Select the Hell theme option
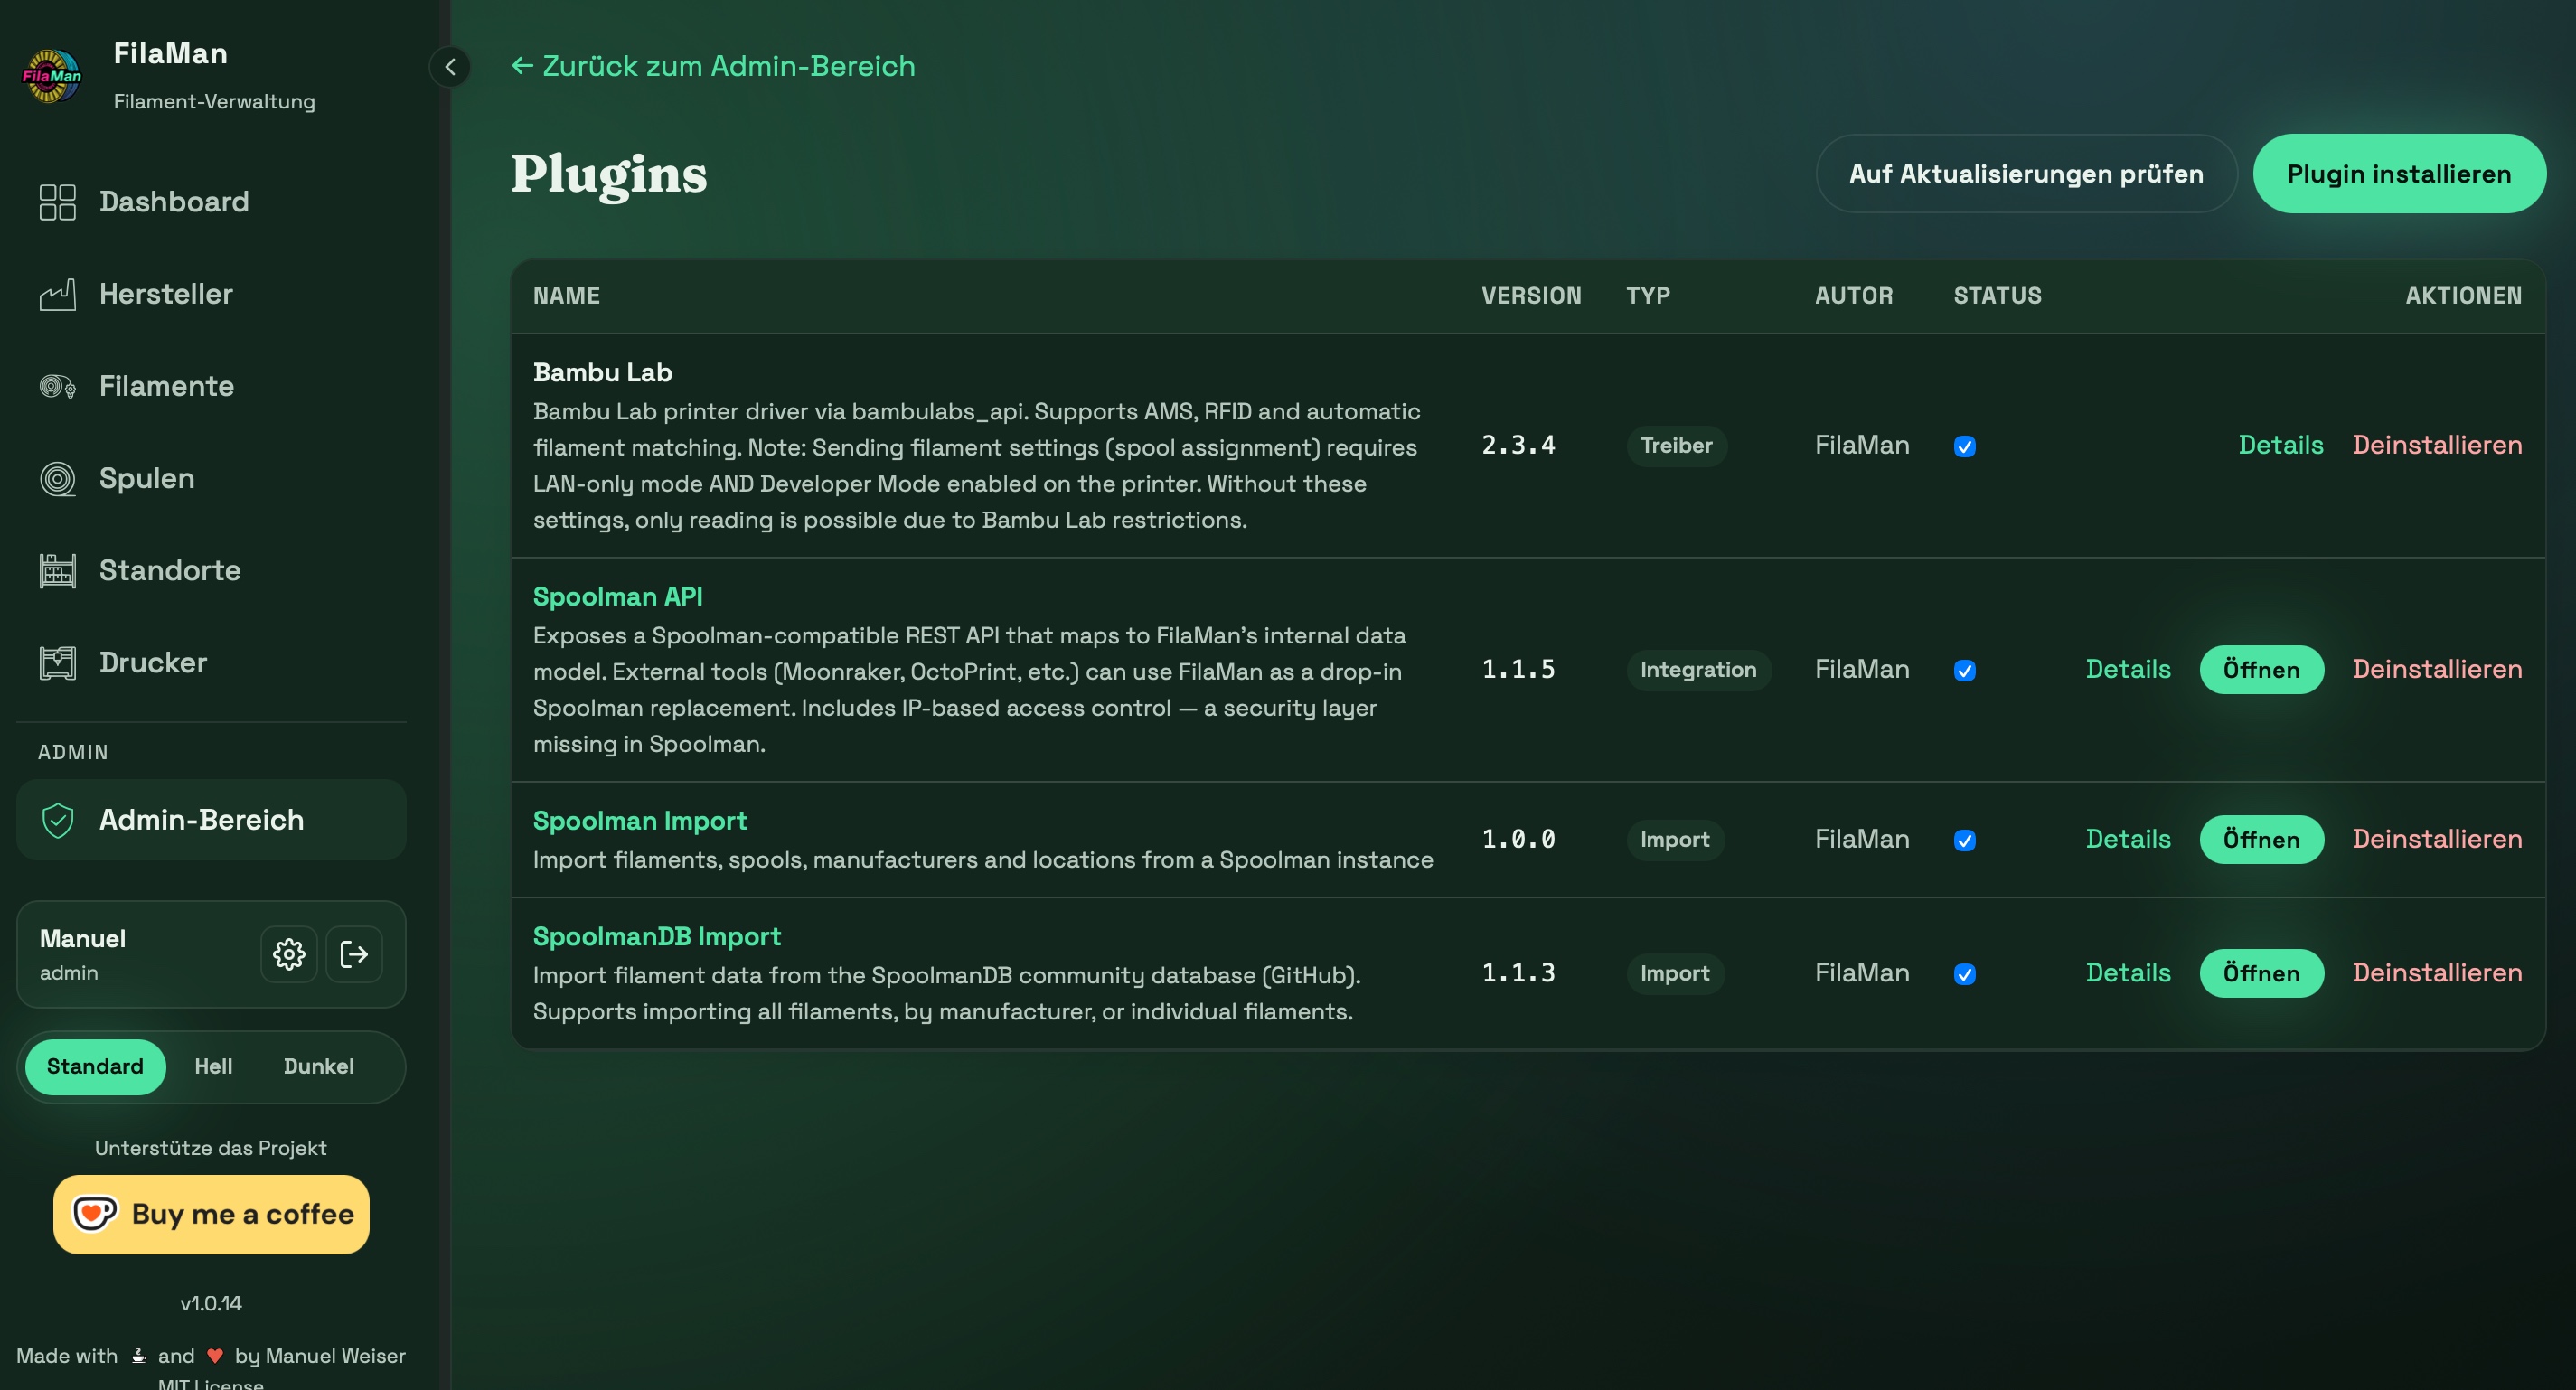Image resolution: width=2576 pixels, height=1390 pixels. point(213,1066)
